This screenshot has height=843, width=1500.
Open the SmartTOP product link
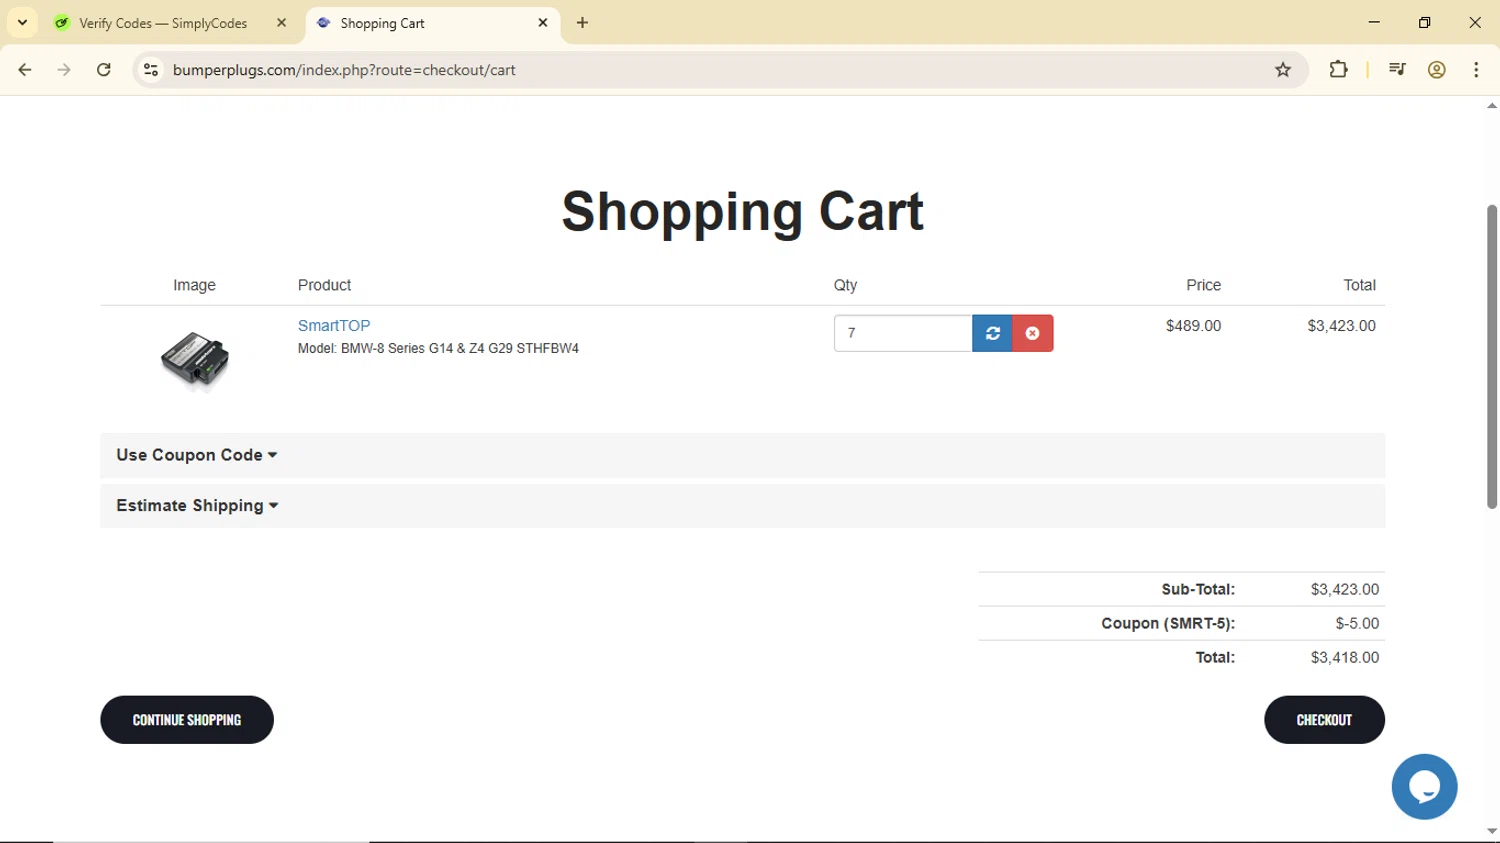pyautogui.click(x=334, y=326)
